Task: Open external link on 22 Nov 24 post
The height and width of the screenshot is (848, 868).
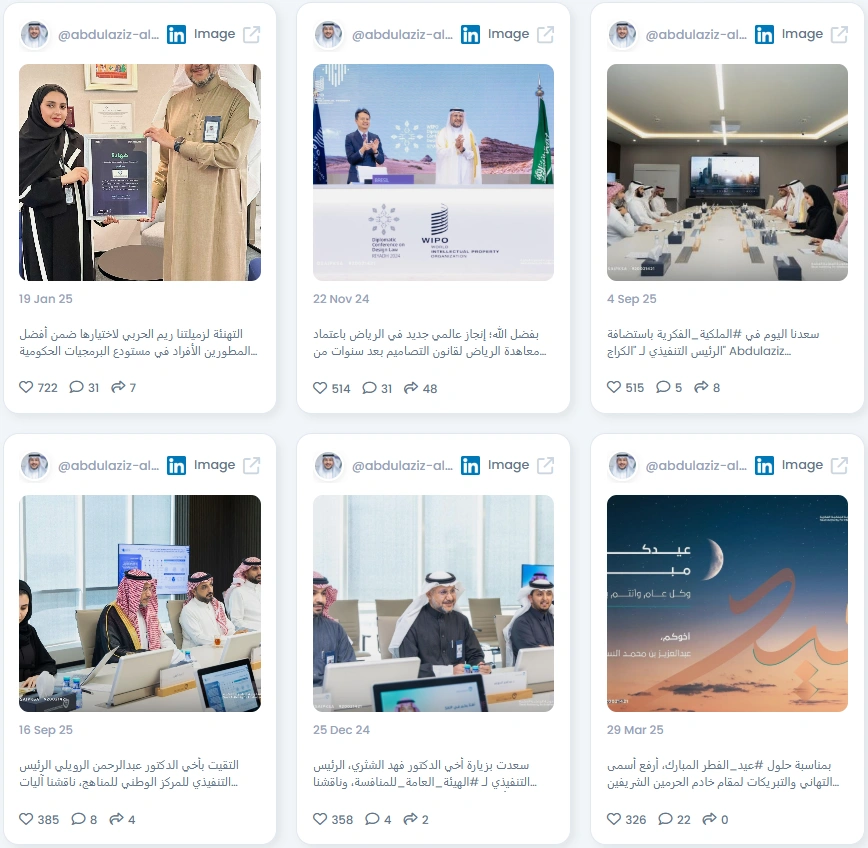Action: [545, 34]
